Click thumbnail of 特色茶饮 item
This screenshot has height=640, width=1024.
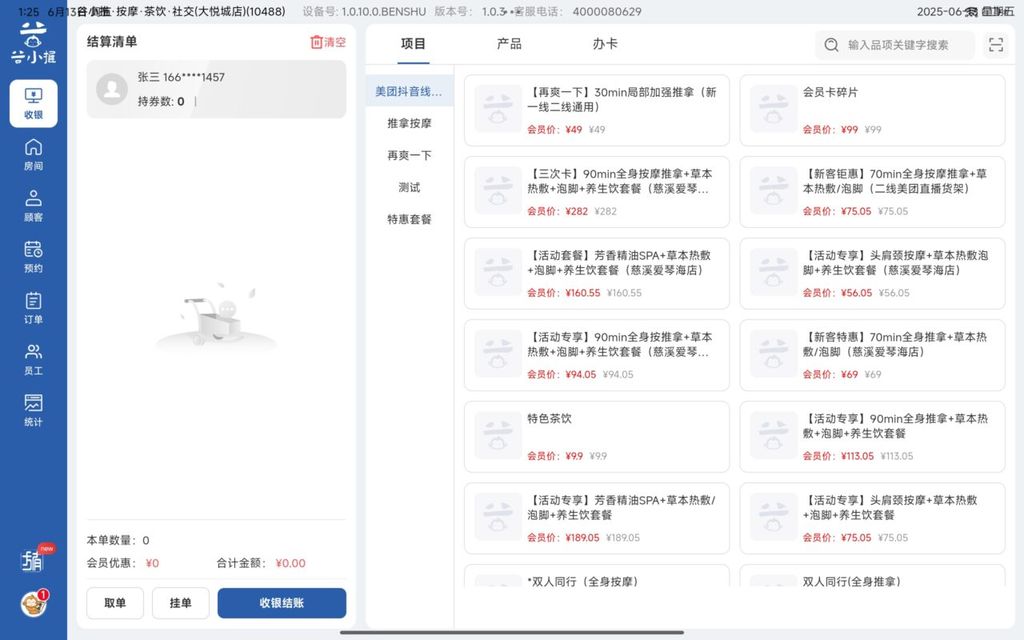(498, 436)
